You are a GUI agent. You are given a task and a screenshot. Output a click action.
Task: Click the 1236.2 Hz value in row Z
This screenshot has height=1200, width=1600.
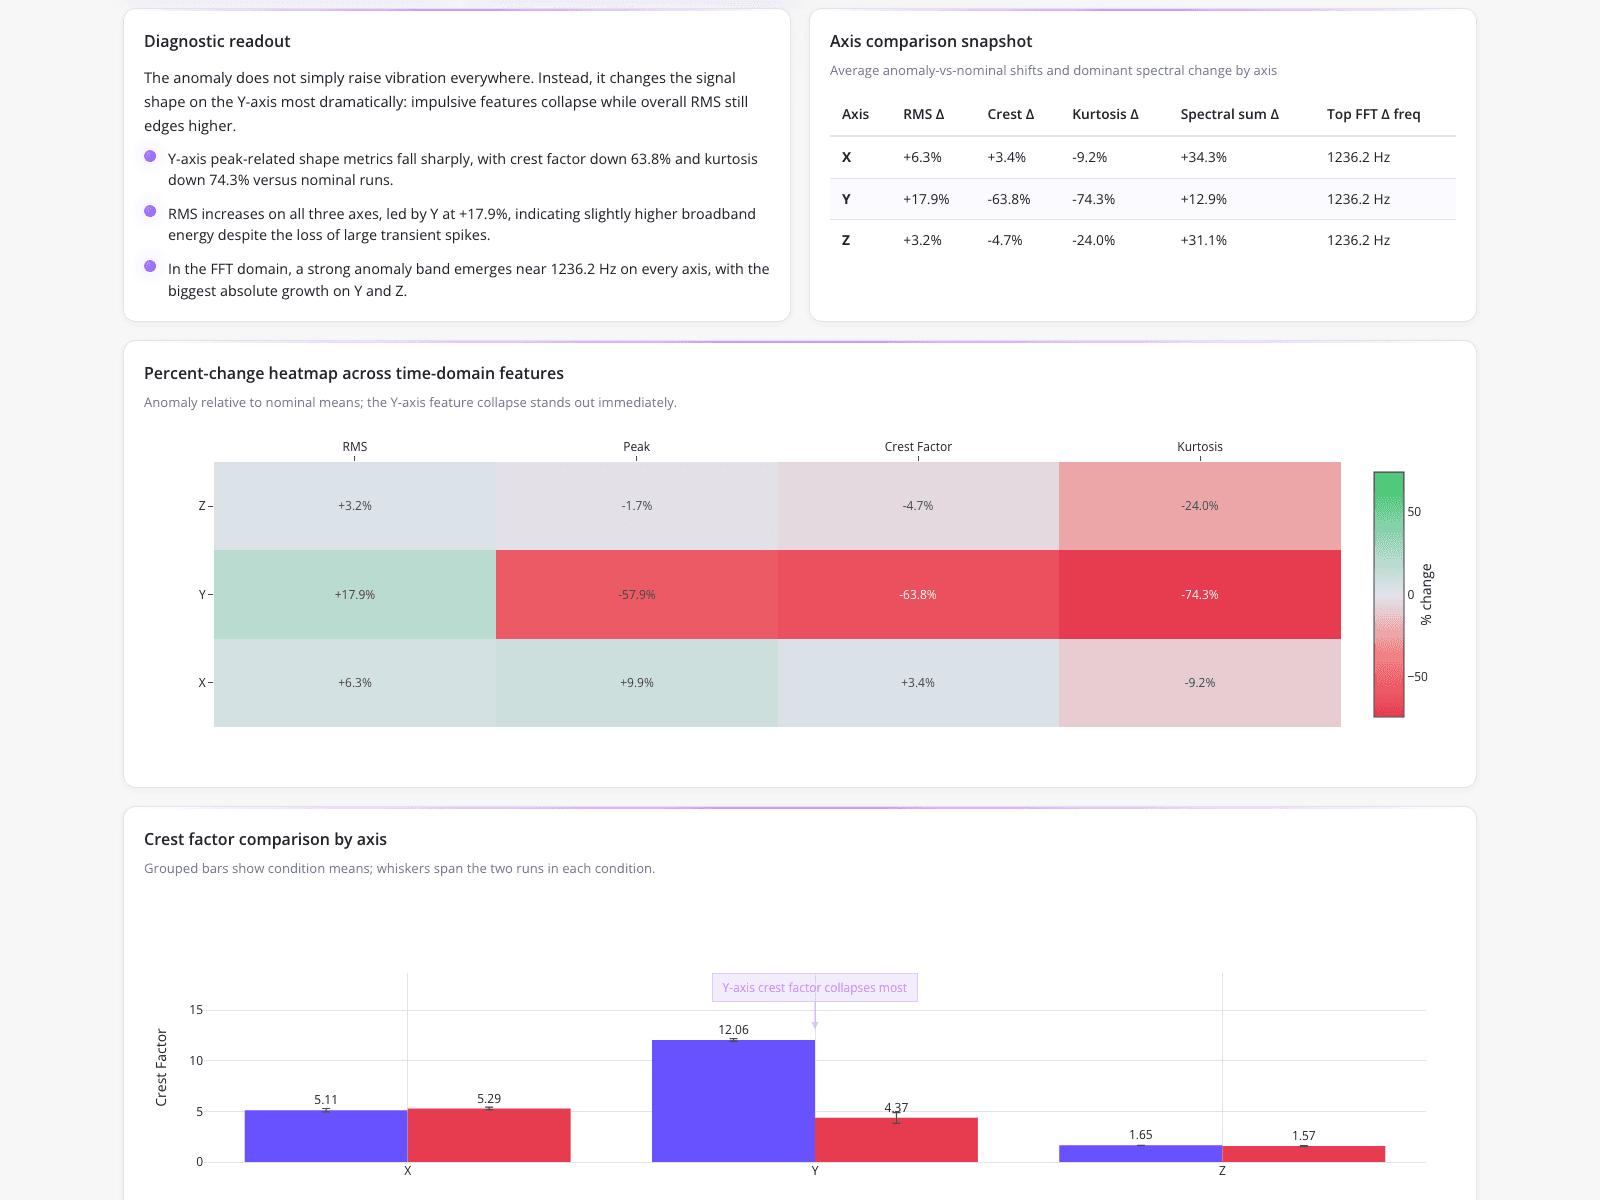[x=1358, y=240]
